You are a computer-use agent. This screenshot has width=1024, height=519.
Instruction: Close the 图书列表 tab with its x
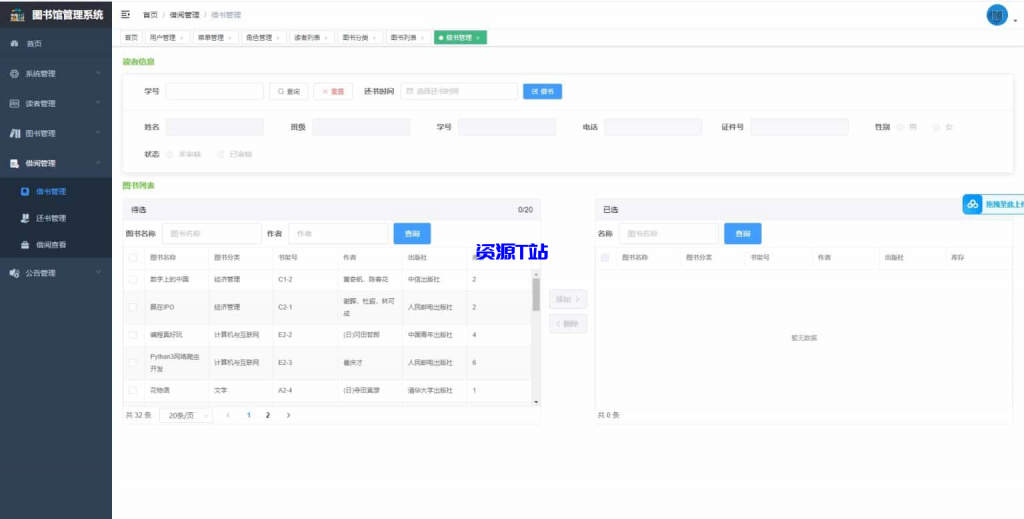click(x=422, y=38)
